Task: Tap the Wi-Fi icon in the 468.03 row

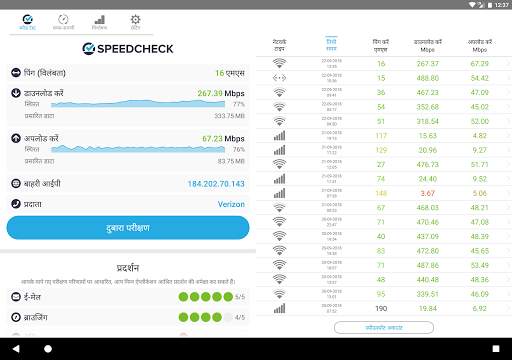Action: tap(279, 208)
